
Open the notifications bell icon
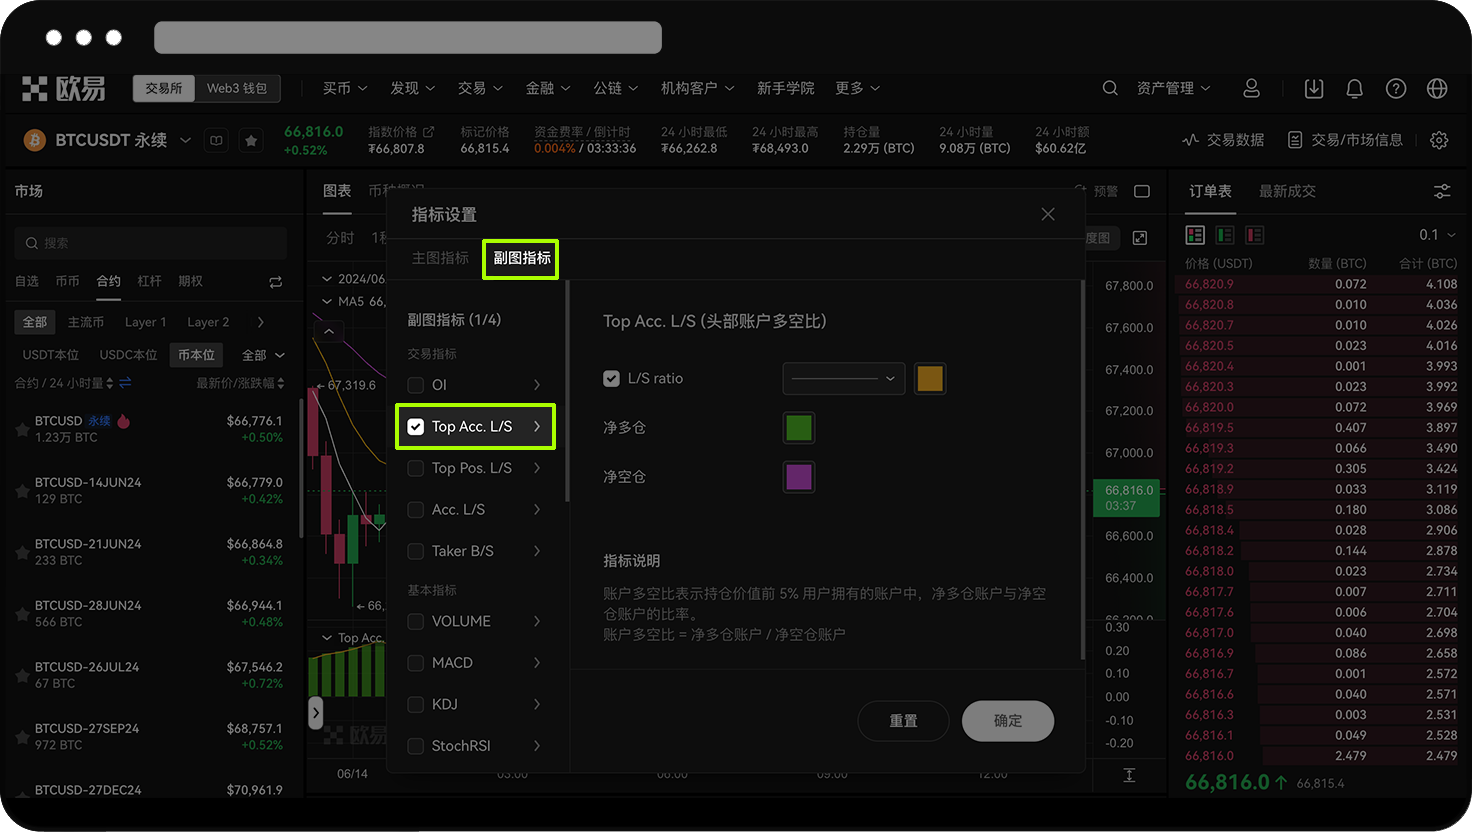[1354, 88]
